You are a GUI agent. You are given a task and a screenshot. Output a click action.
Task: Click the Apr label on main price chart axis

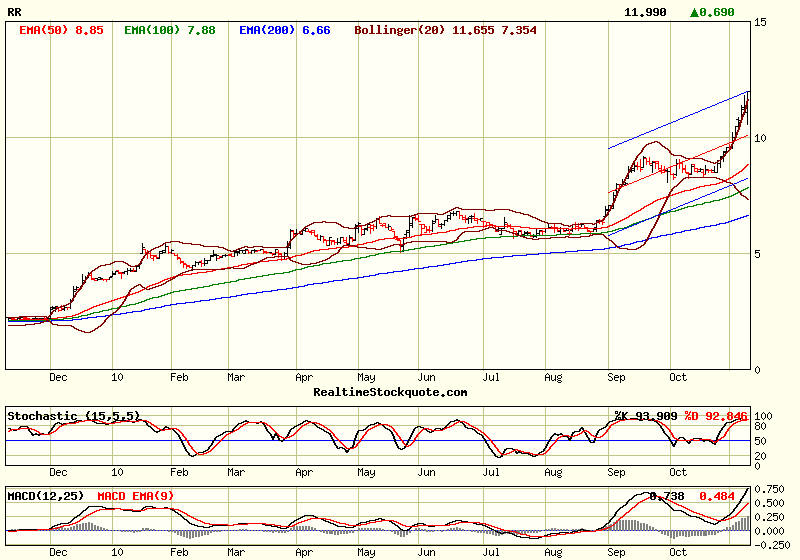click(x=304, y=377)
